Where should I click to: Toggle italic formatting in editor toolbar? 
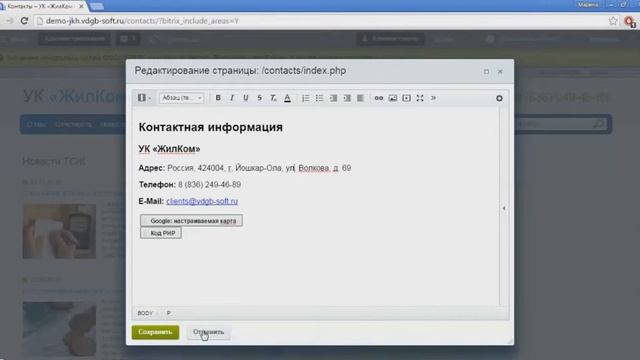tap(232, 98)
